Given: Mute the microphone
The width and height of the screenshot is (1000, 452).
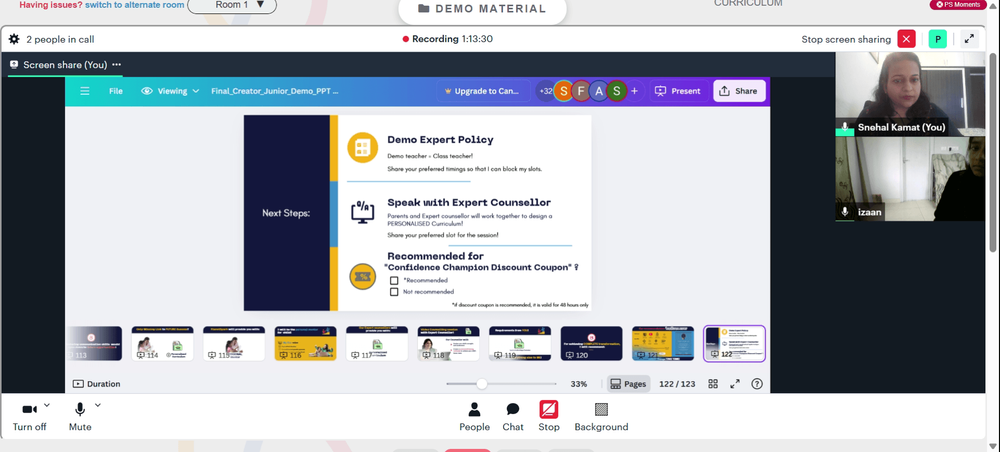Looking at the screenshot, I should coord(80,416).
